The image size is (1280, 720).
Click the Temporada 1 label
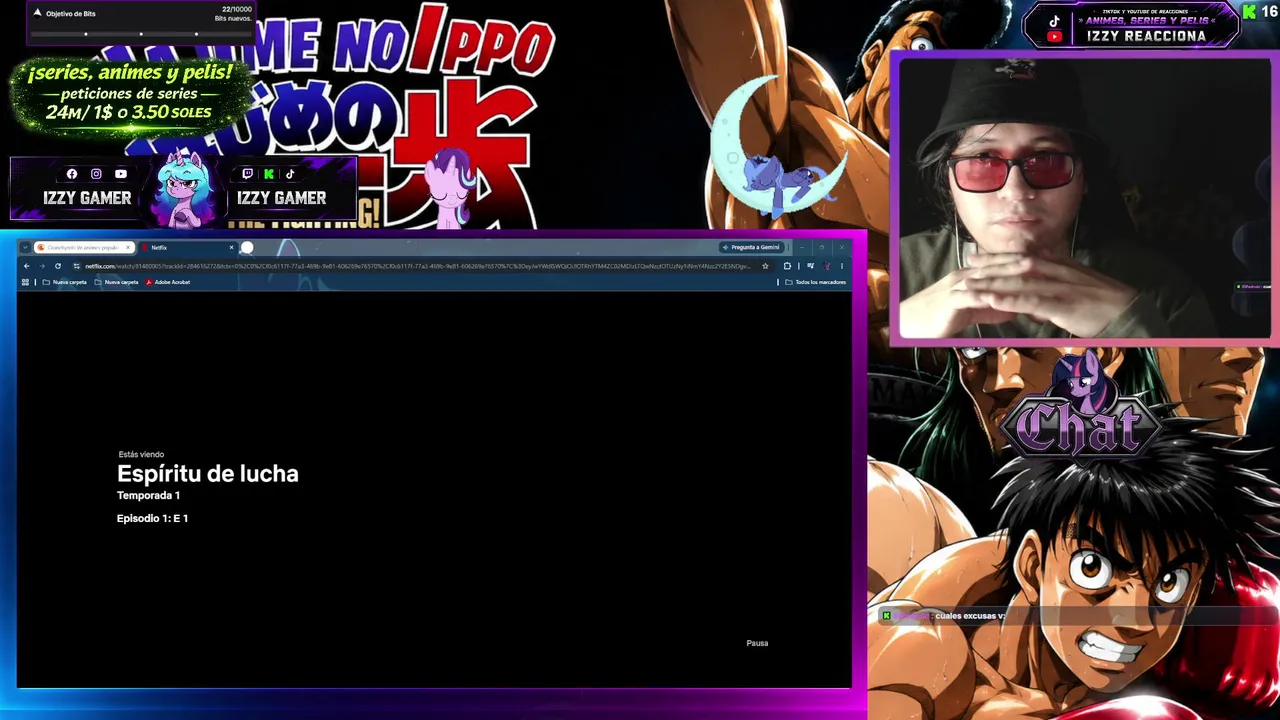[x=148, y=496]
